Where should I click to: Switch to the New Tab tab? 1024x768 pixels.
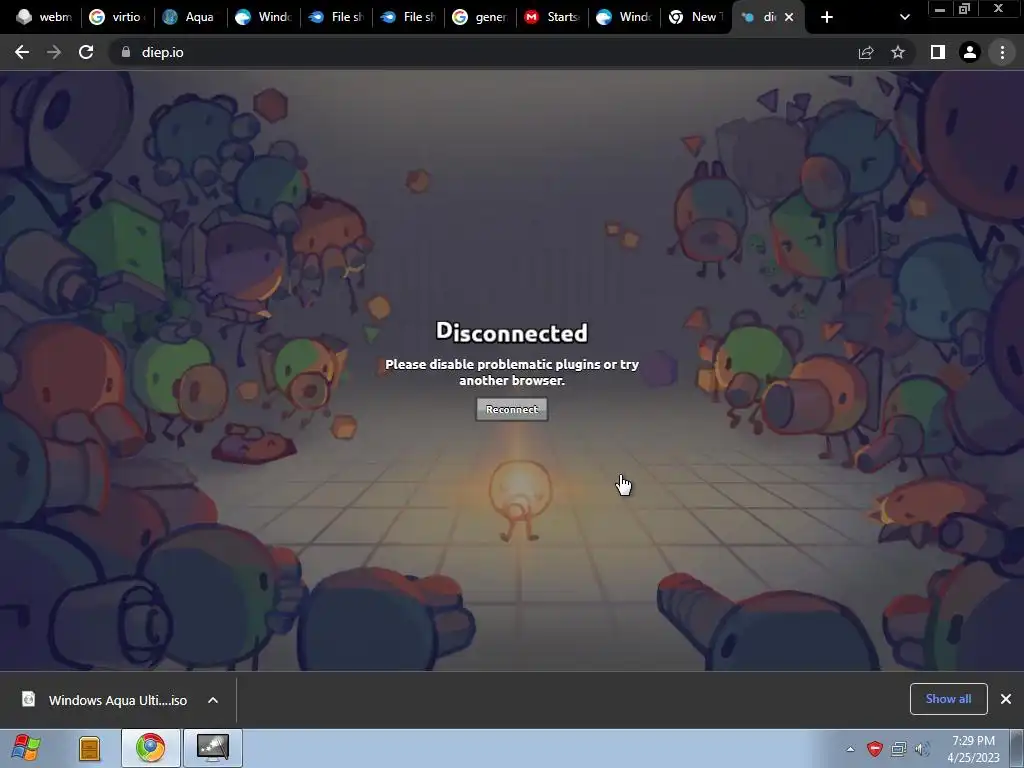(696, 17)
